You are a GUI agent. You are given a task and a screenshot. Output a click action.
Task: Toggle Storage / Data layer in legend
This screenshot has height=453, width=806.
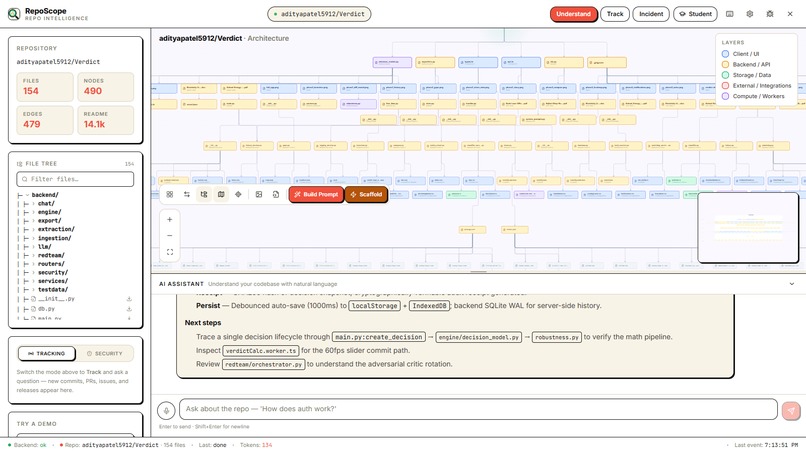coord(746,75)
